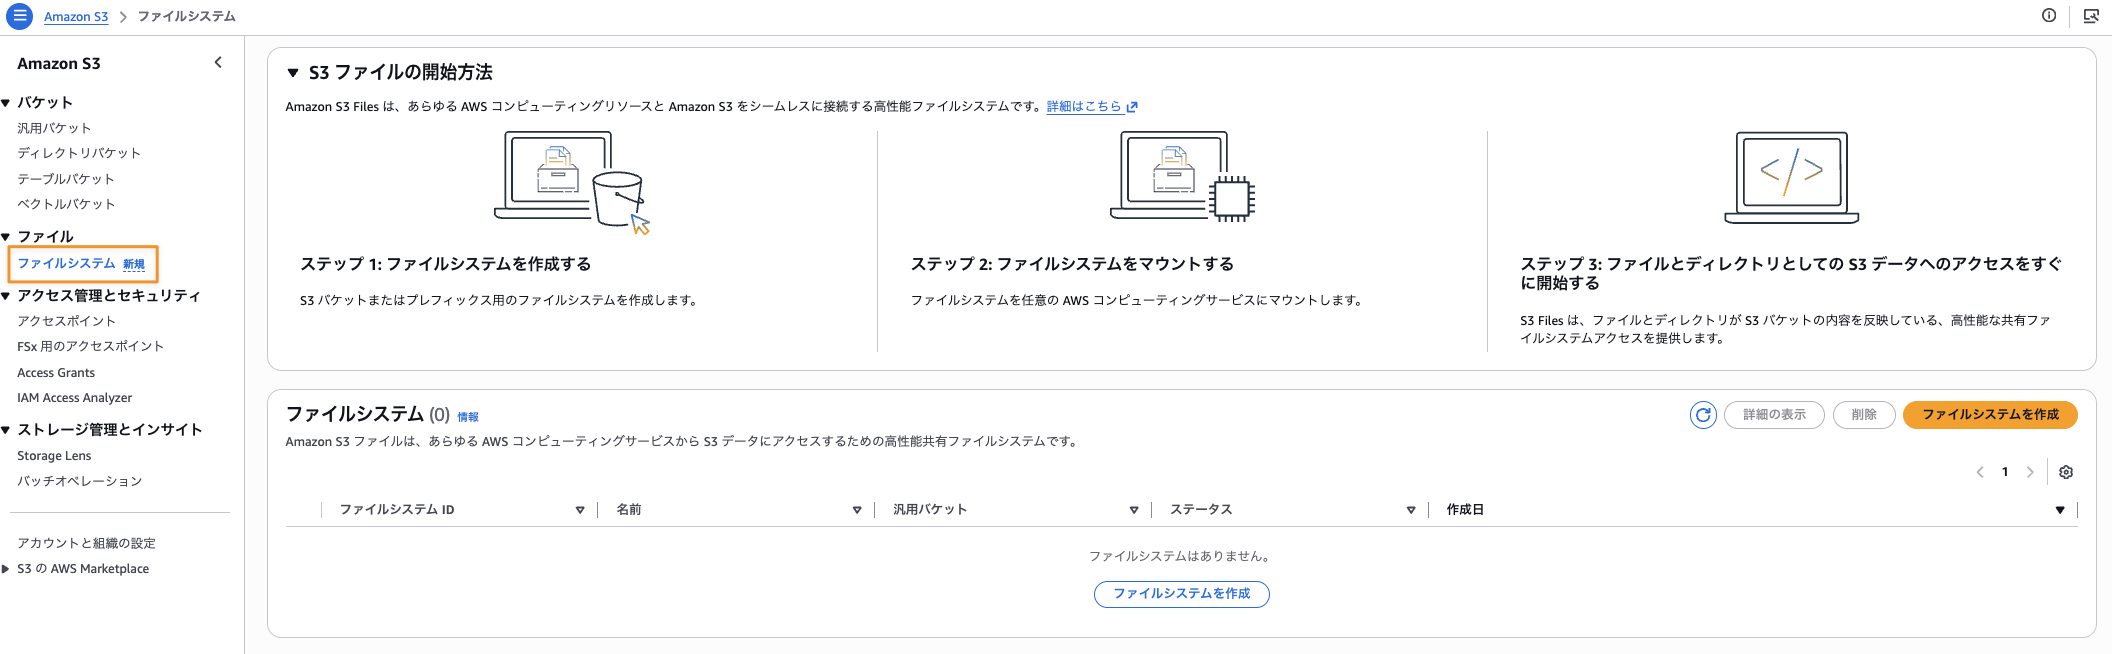
Task: Refresh the file systems list
Action: [1703, 415]
